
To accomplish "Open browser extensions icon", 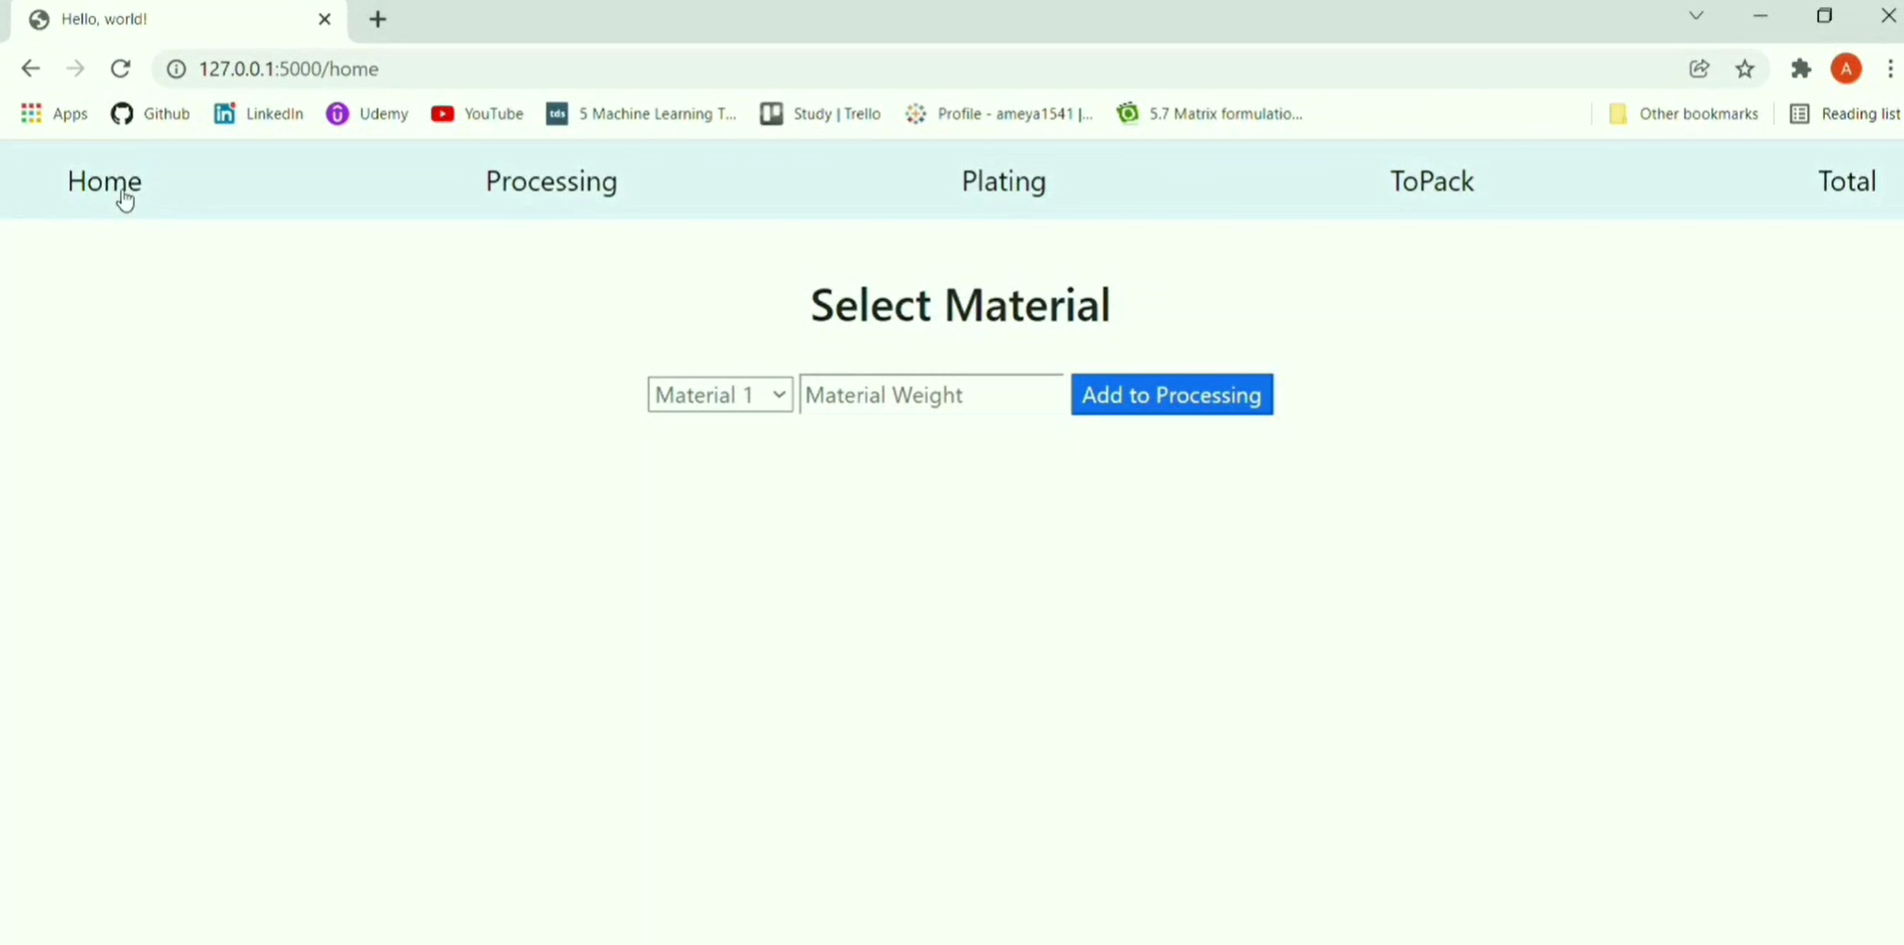I will (1801, 68).
